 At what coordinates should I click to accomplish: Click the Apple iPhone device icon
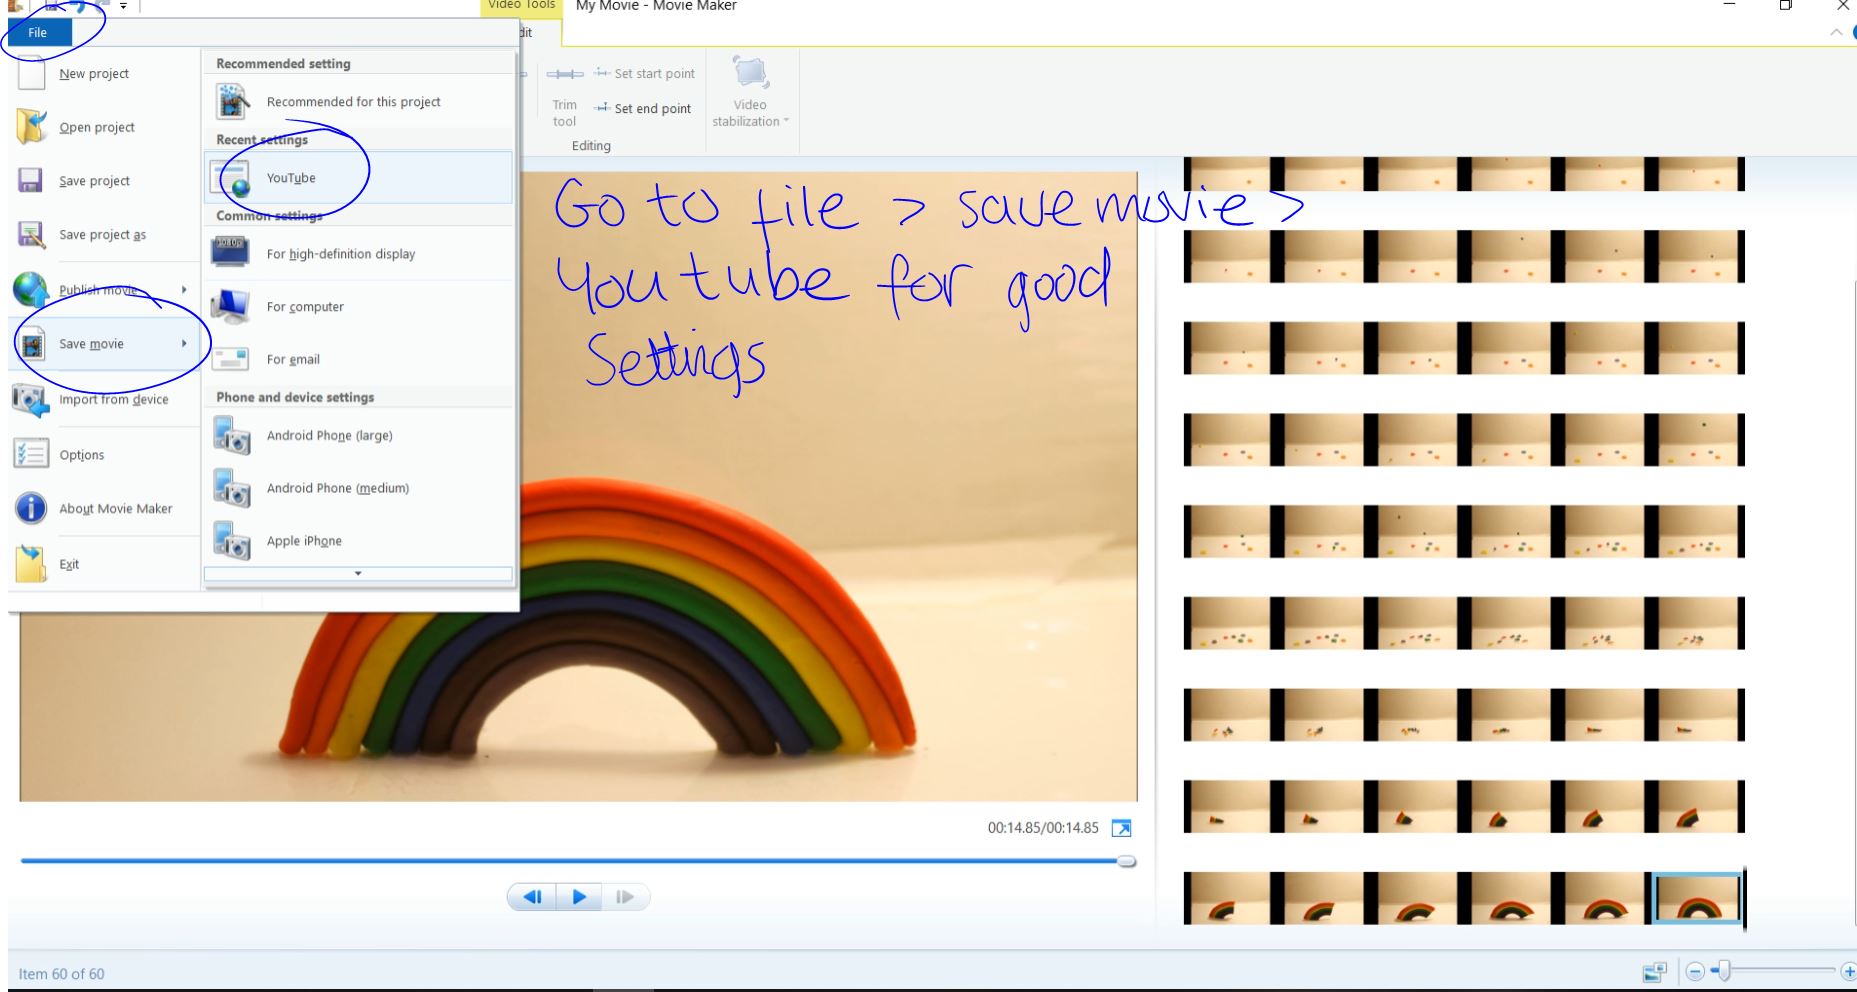[232, 542]
